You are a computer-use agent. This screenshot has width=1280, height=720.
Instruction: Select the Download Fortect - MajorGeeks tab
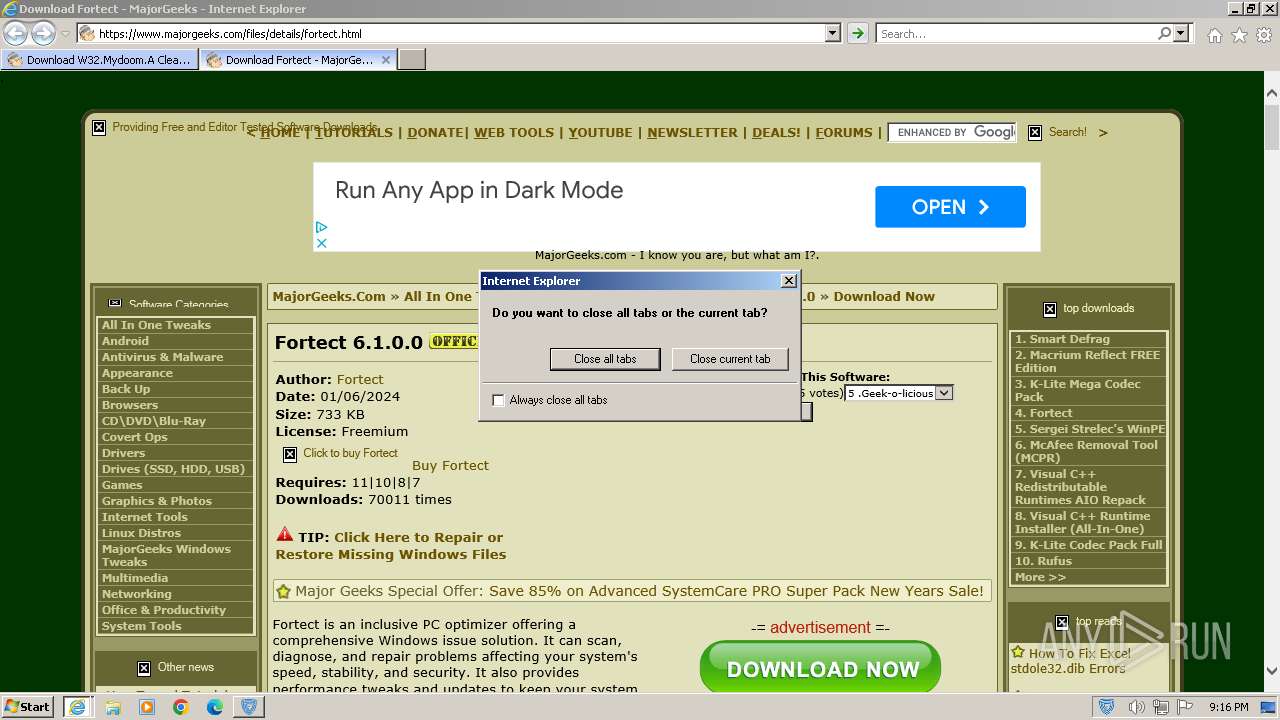pyautogui.click(x=298, y=60)
